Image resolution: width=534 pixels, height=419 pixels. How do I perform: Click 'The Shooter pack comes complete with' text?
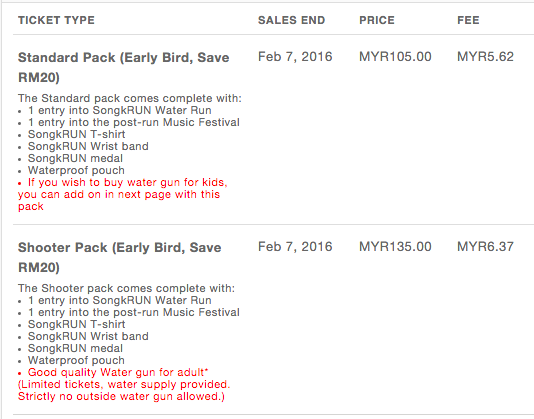126,288
